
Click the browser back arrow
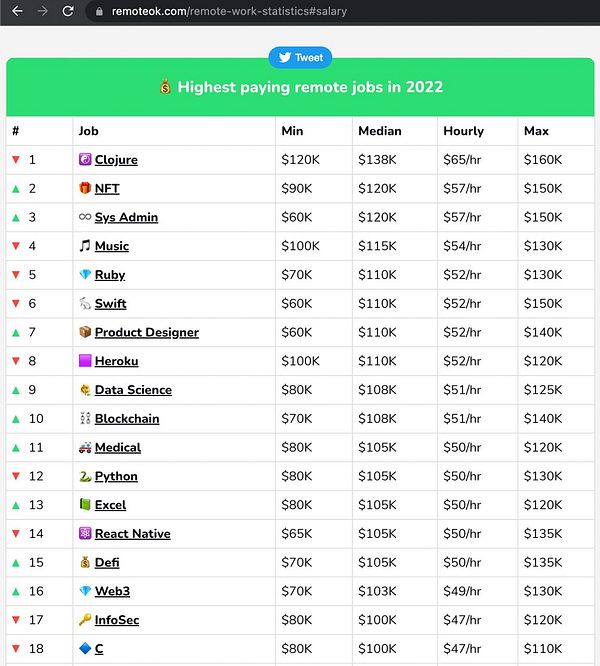[x=14, y=11]
